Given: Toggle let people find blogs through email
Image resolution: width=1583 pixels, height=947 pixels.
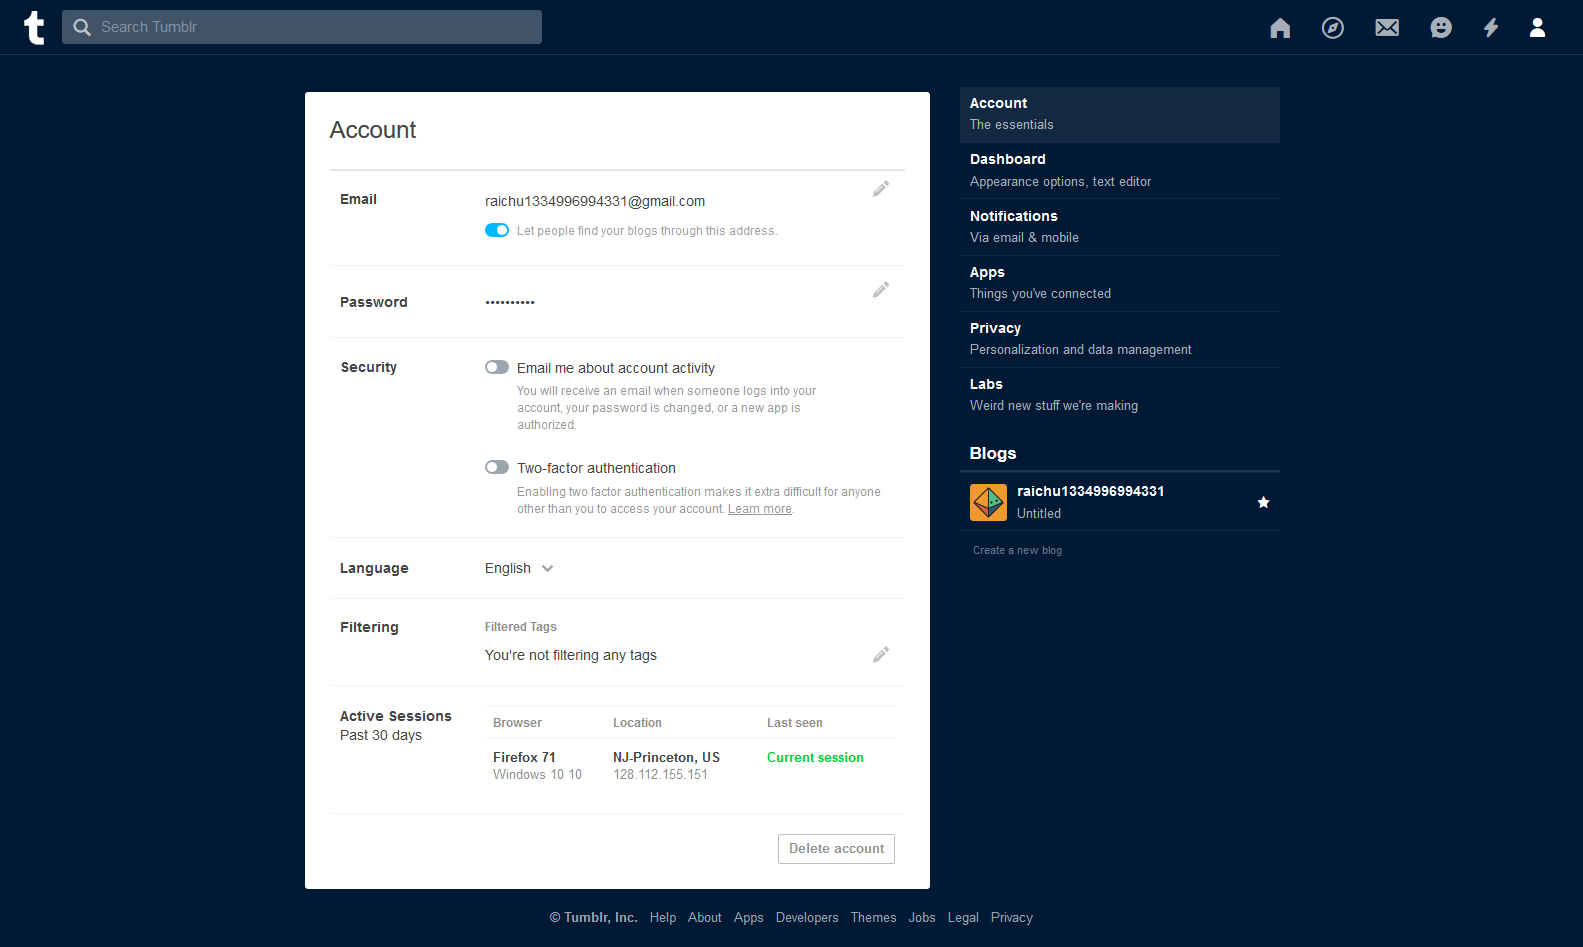Looking at the screenshot, I should 497,230.
